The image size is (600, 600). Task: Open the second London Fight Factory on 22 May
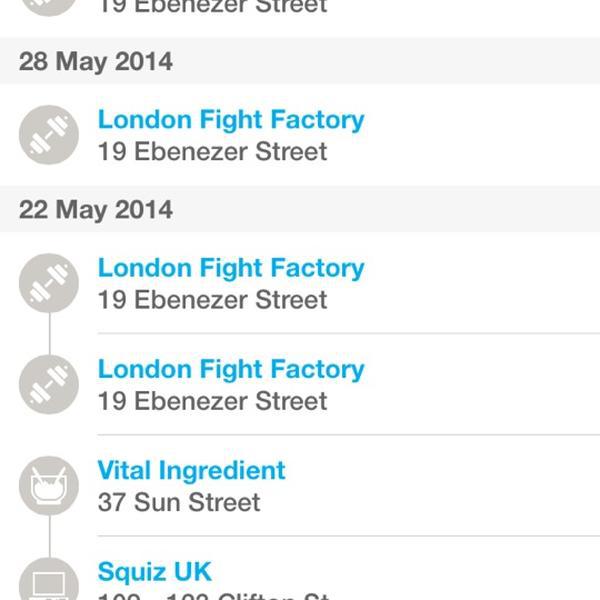(x=231, y=369)
